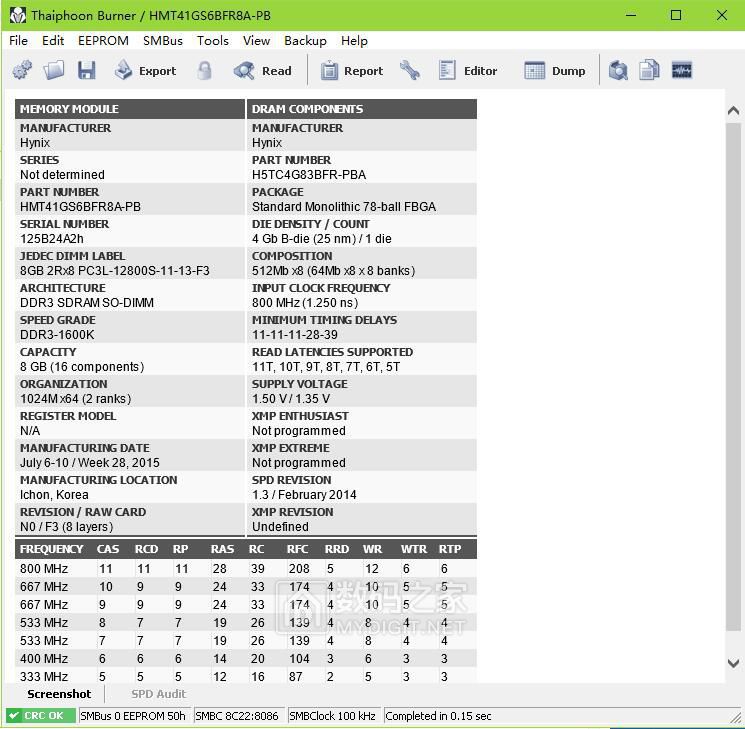This screenshot has width=745, height=729.
Task: Open the View menu
Action: pyautogui.click(x=257, y=41)
